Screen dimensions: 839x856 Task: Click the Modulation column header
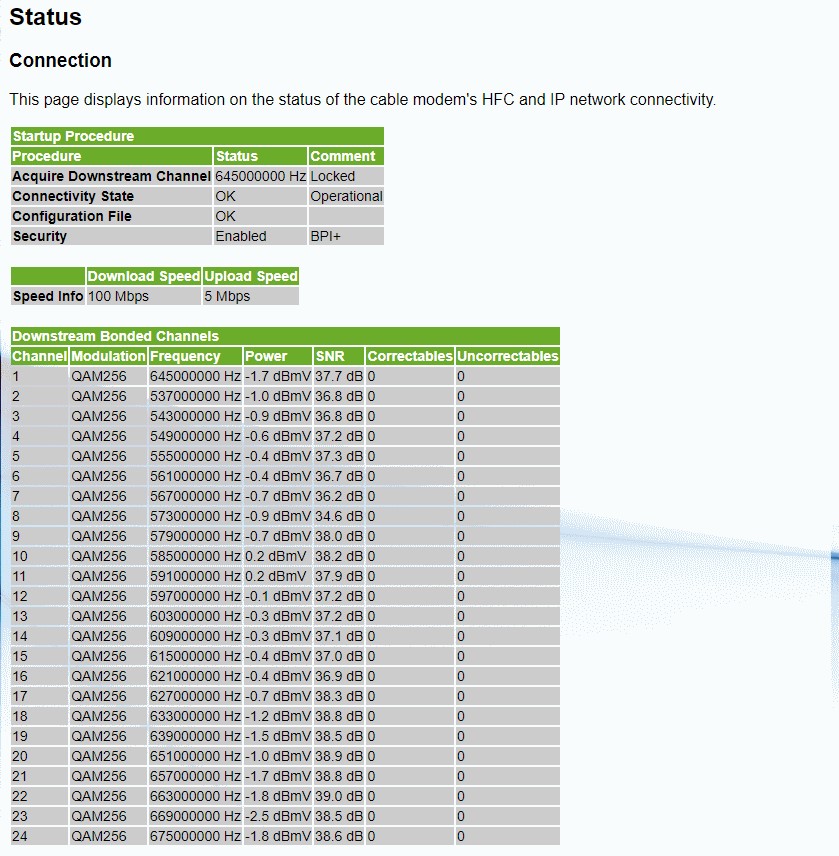pos(106,356)
